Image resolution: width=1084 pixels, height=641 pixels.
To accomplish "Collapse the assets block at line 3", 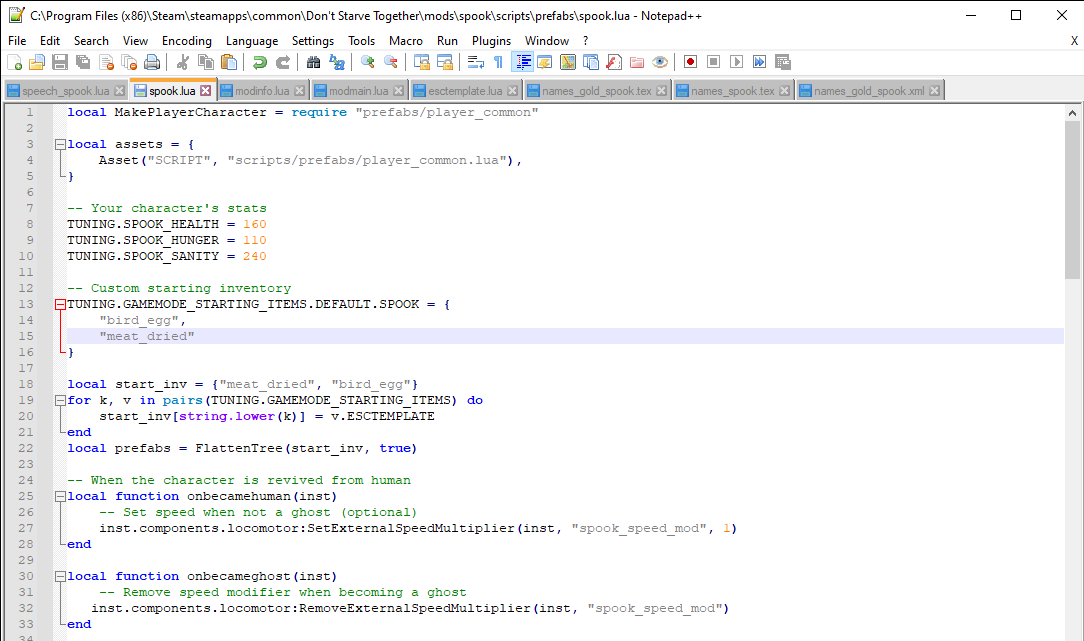I will (60, 145).
